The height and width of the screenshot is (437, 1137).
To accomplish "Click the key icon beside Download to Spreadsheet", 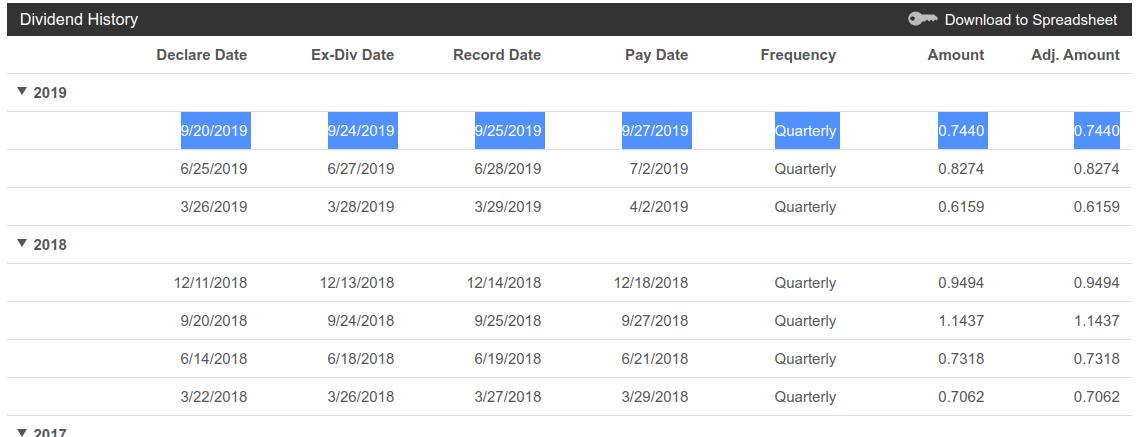I will pyautogui.click(x=923, y=19).
